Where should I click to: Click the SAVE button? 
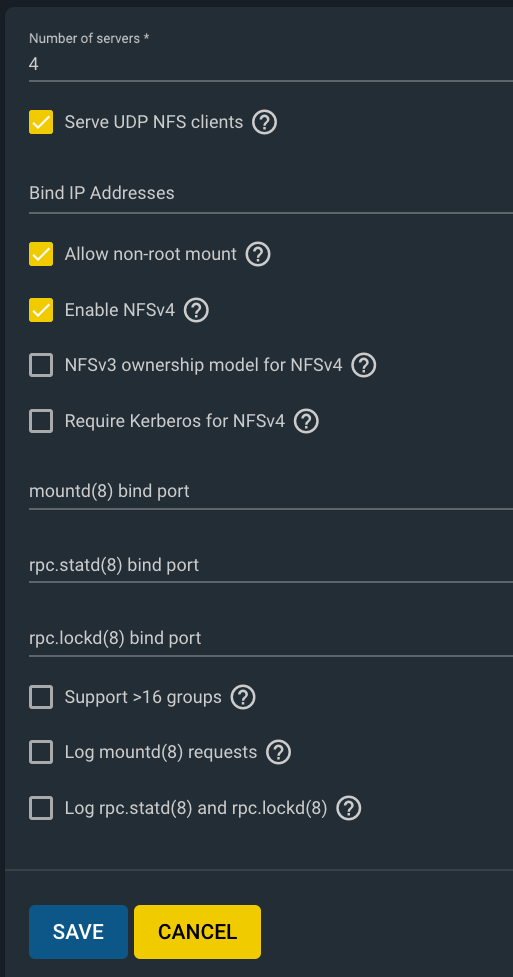79,932
